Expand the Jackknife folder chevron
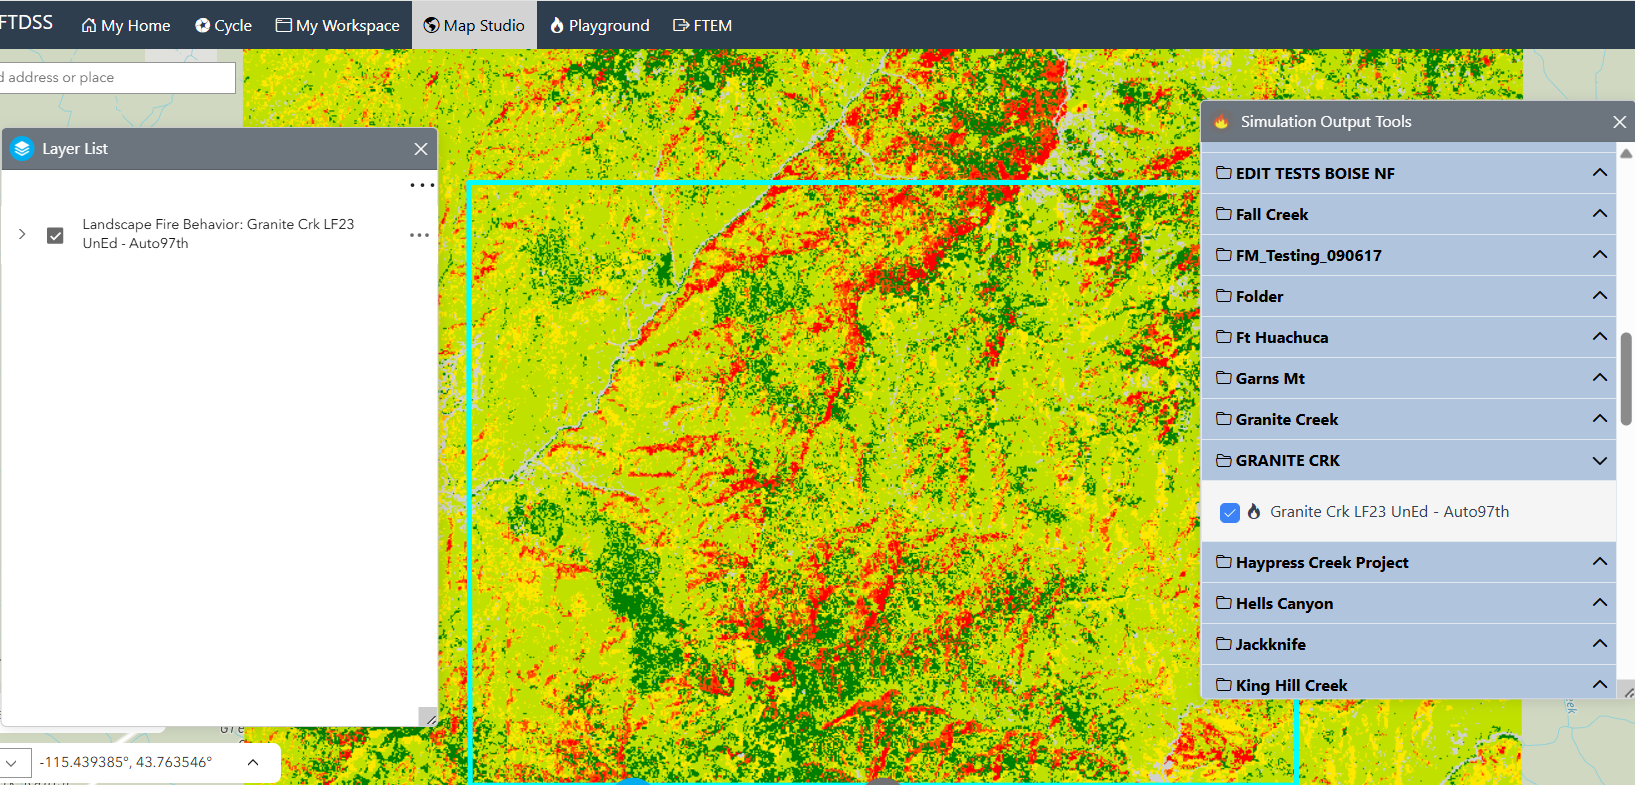 coord(1600,644)
